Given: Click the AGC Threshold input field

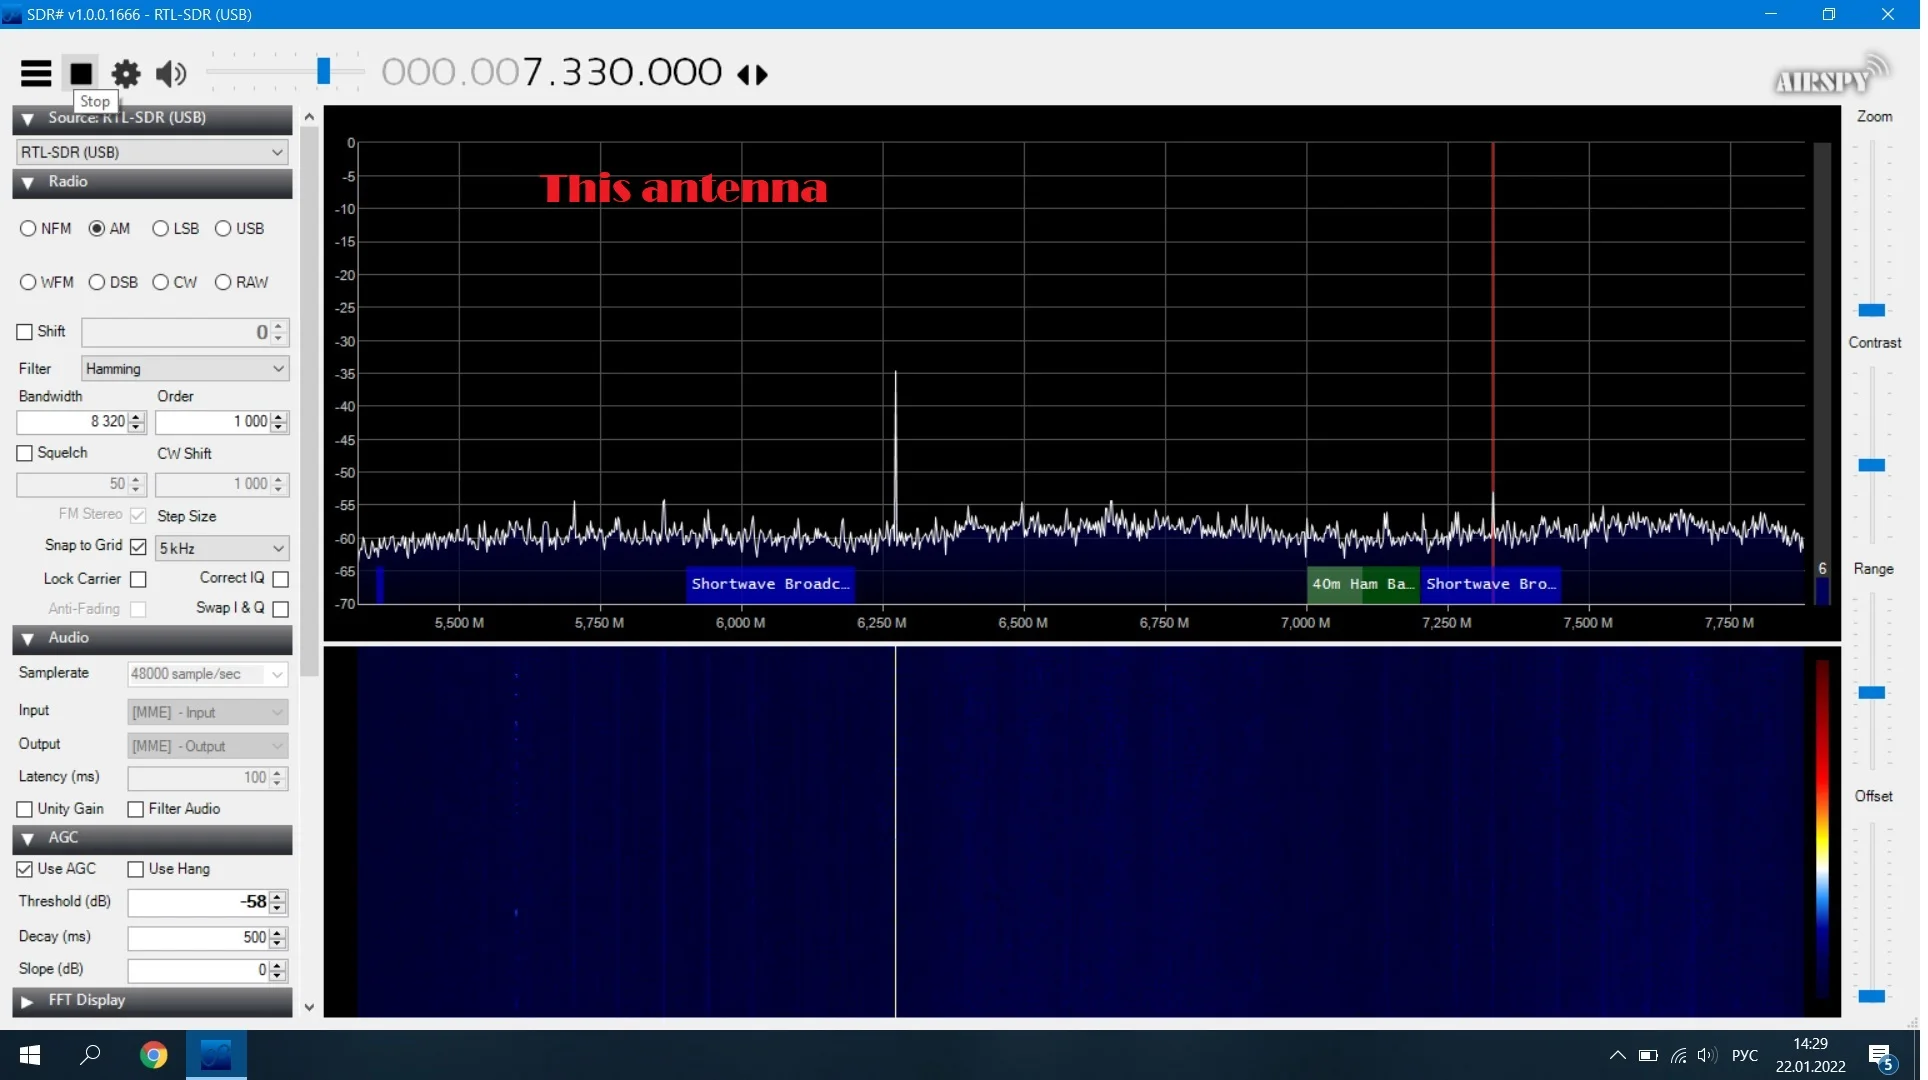Looking at the screenshot, I should (x=200, y=904).
